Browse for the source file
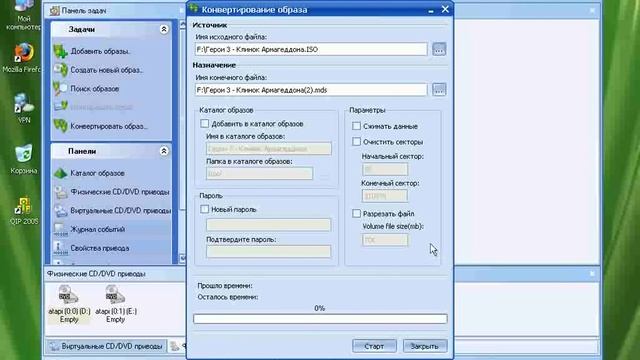This screenshot has height=360, width=640. pos(439,49)
